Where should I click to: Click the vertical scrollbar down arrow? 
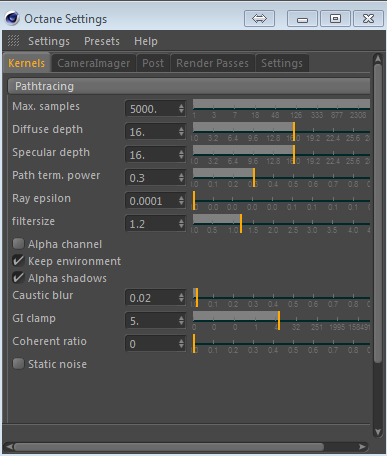click(x=378, y=432)
